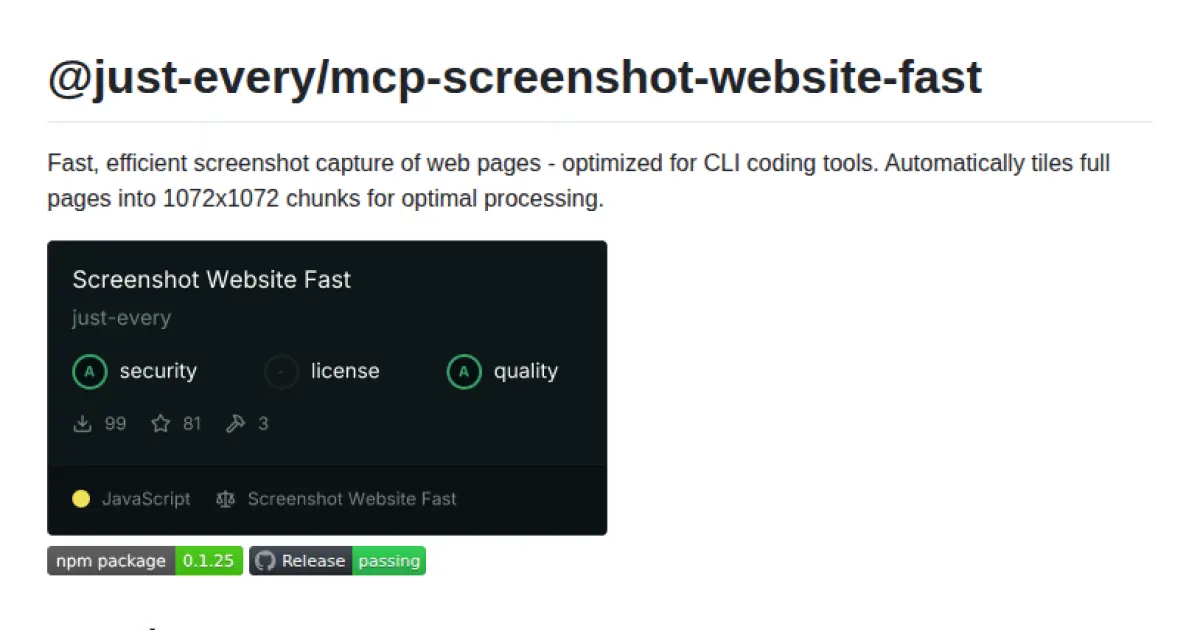Open the Screenshot Website Fast card title
This screenshot has height=630, width=1200.
click(211, 280)
